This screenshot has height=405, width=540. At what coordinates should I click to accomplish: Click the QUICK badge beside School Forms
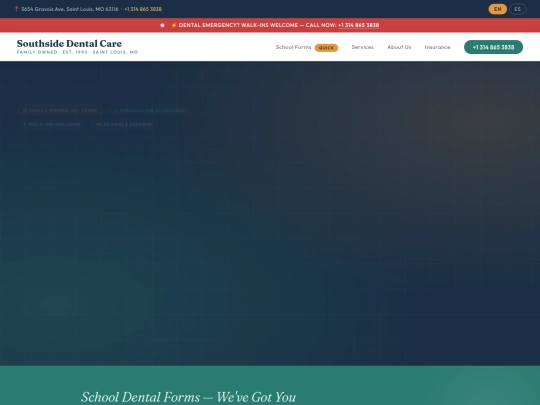(x=326, y=48)
